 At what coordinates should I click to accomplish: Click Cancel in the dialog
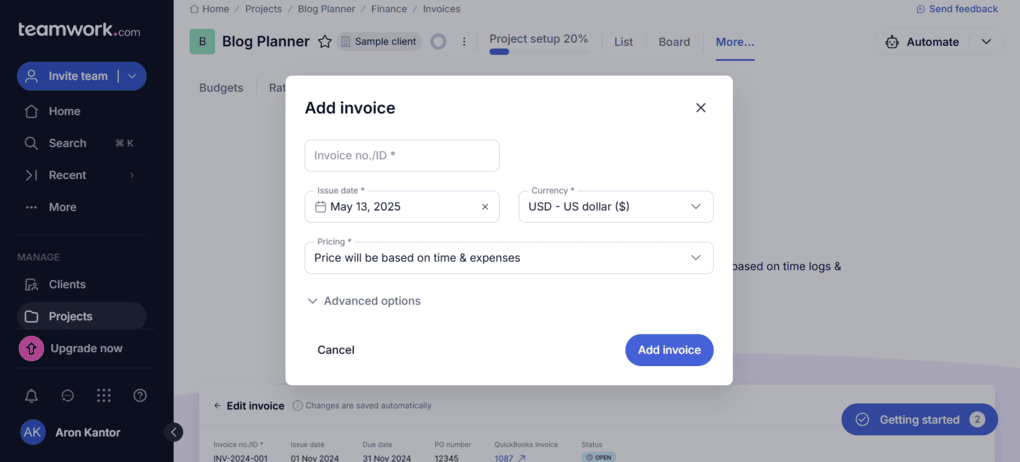(x=336, y=350)
